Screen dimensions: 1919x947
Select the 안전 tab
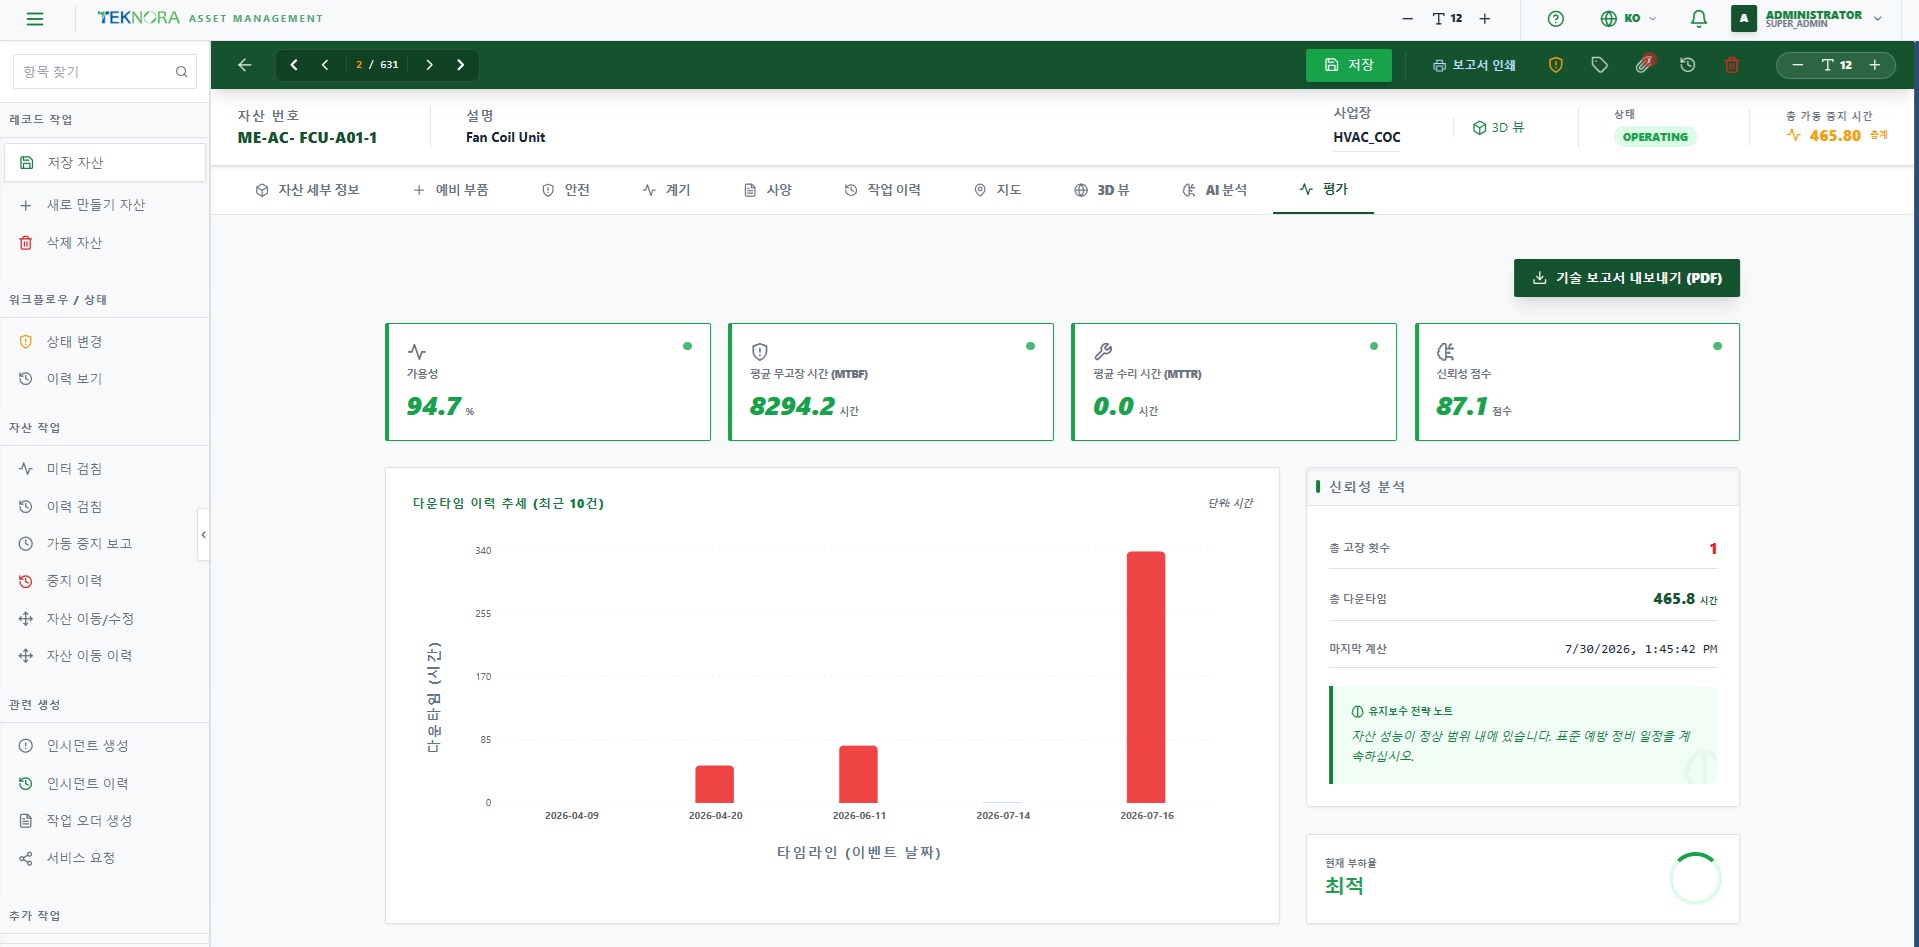[566, 190]
